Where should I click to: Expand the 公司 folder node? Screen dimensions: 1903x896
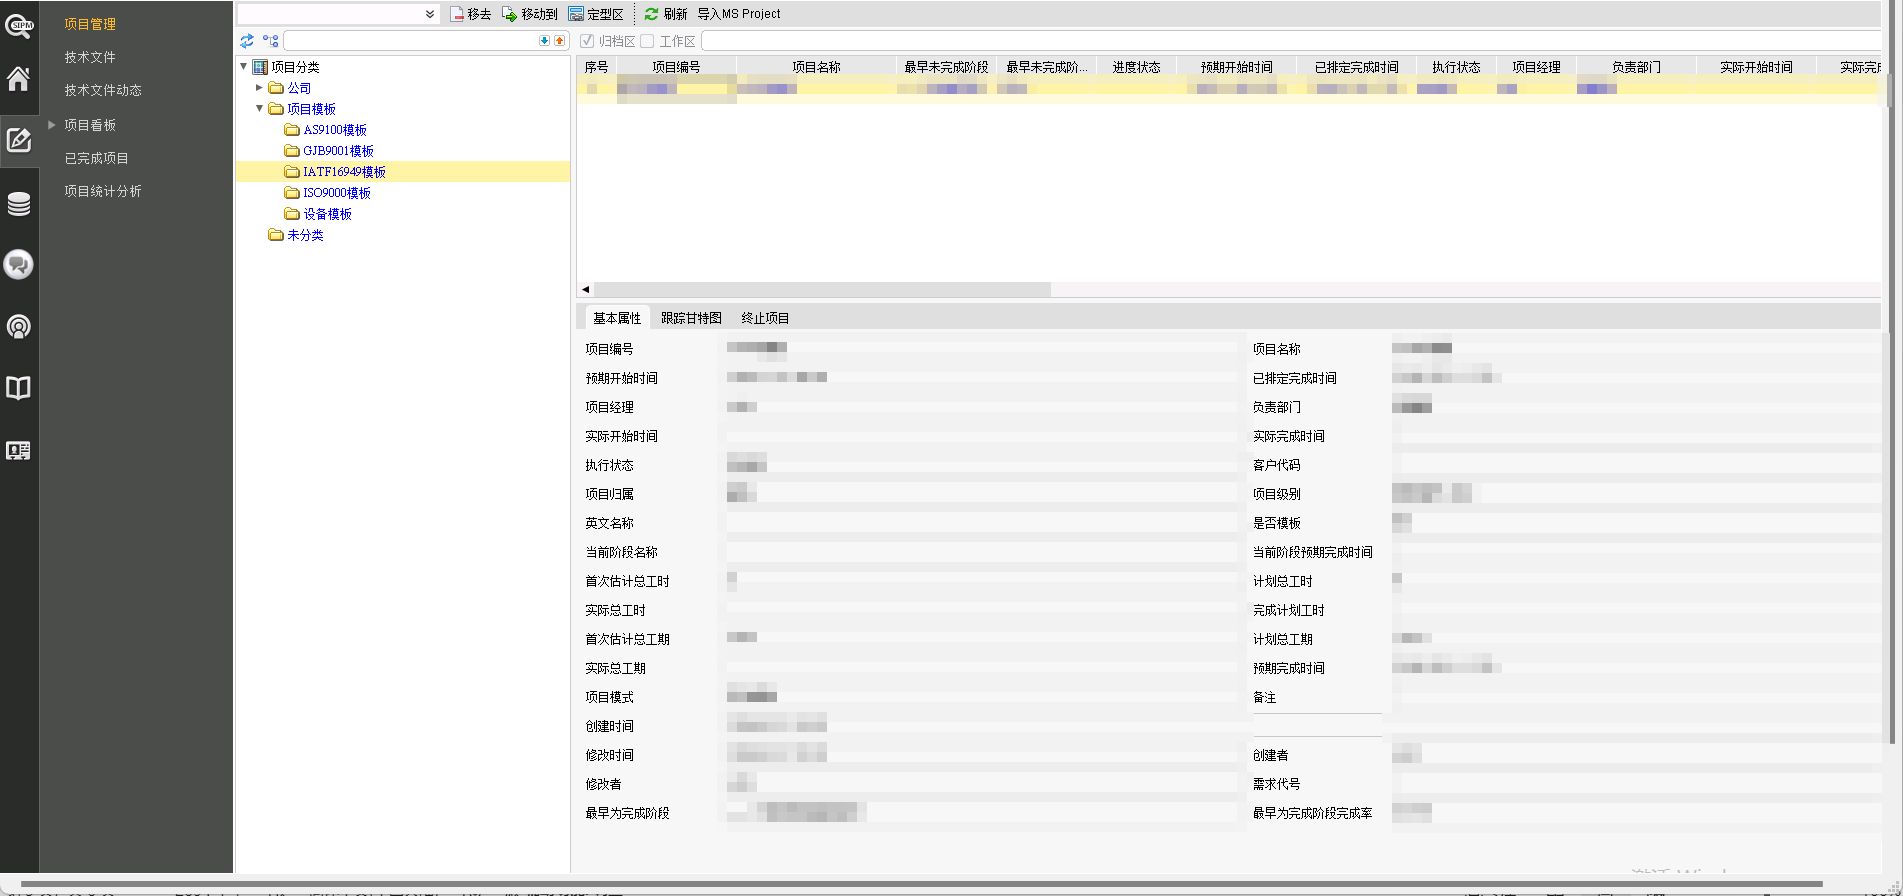[259, 88]
